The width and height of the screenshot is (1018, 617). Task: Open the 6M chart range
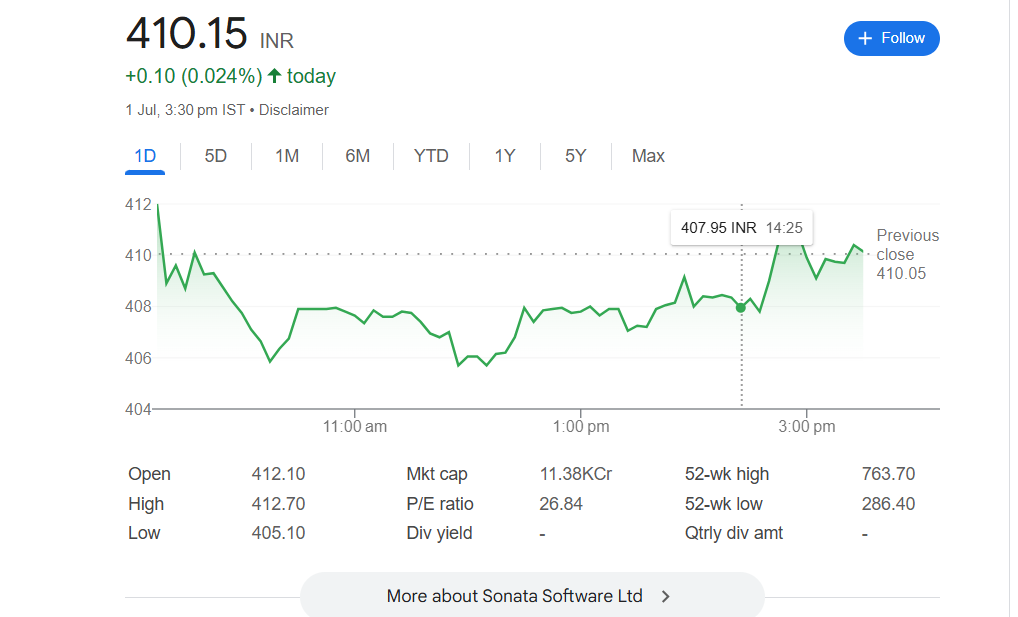click(x=357, y=156)
